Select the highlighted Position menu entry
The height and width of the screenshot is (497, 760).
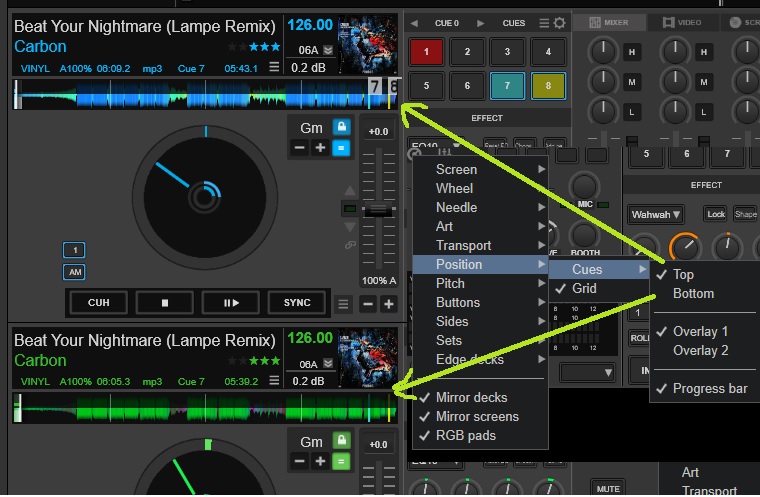(480, 265)
